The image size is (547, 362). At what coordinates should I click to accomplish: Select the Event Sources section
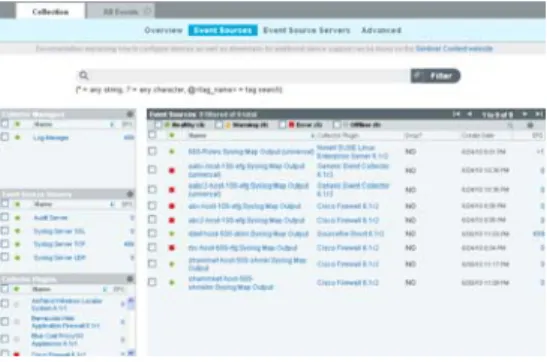(223, 30)
